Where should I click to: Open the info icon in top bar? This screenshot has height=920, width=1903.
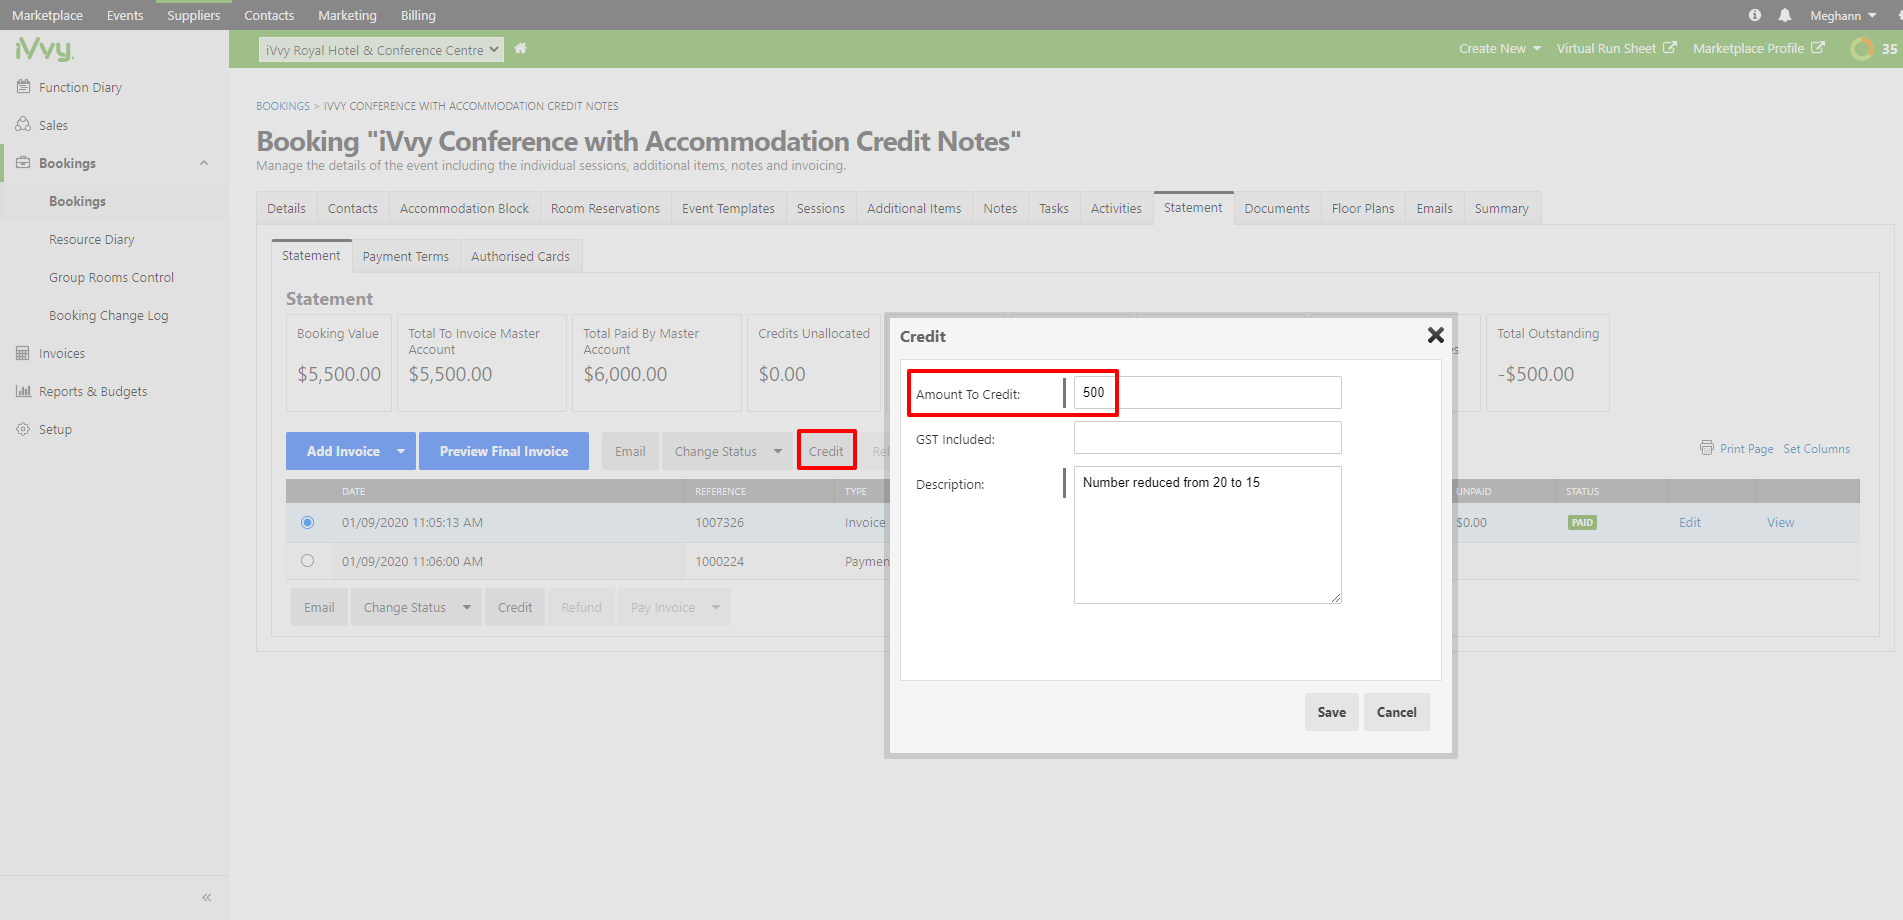coord(1755,15)
